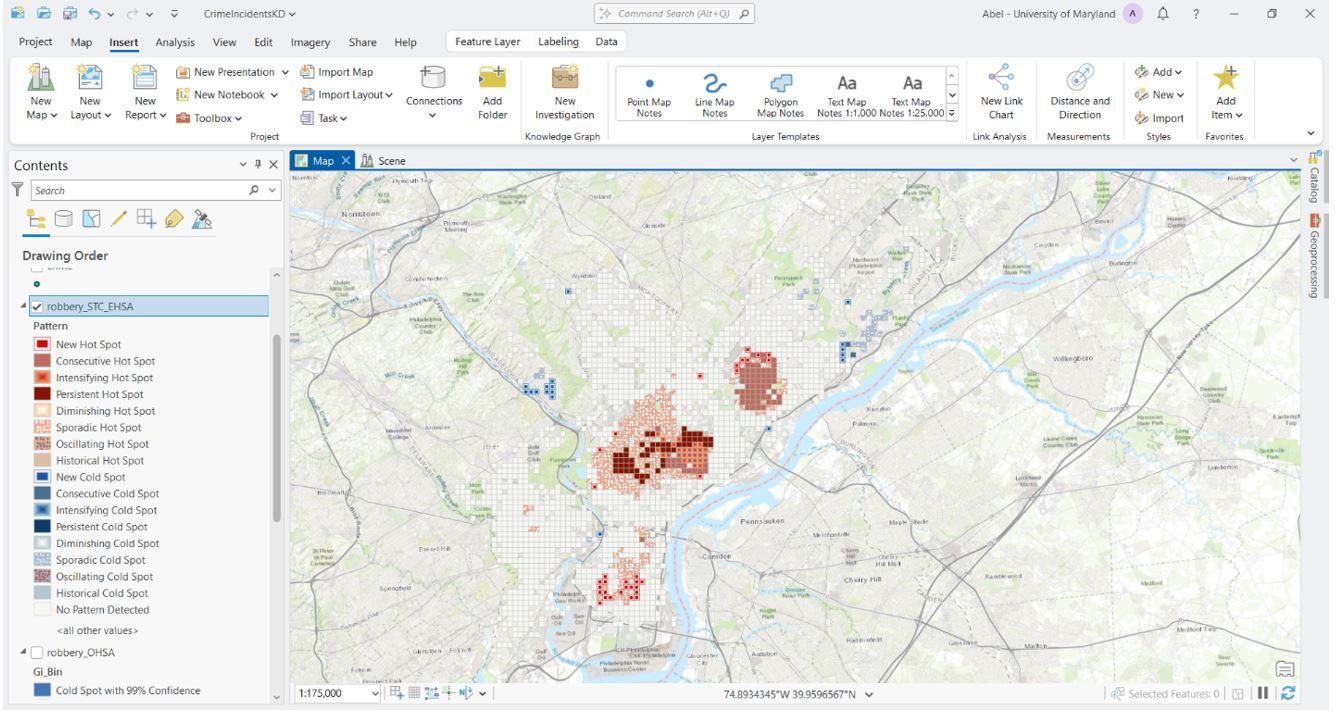The width and height of the screenshot is (1335, 719).
Task: Open Distance and Direction tool
Action: click(x=1080, y=92)
